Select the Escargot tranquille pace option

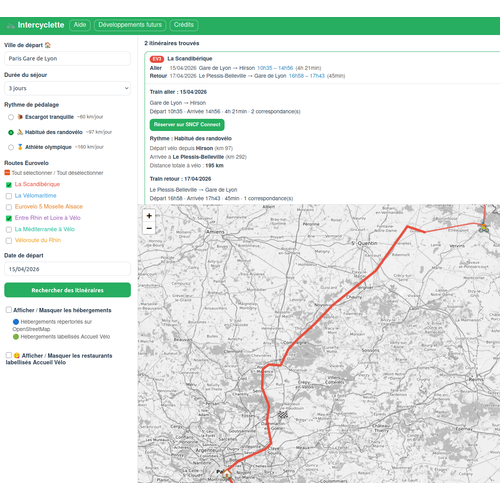click(x=11, y=117)
